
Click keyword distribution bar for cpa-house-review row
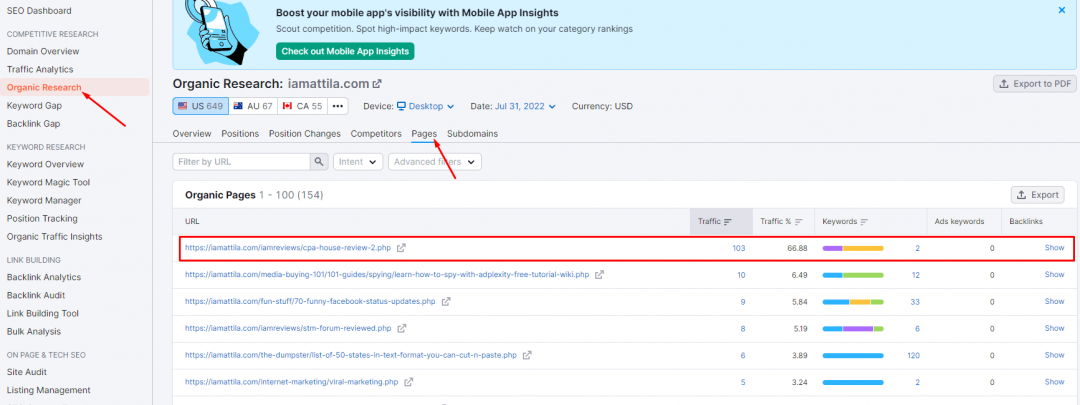coord(852,248)
